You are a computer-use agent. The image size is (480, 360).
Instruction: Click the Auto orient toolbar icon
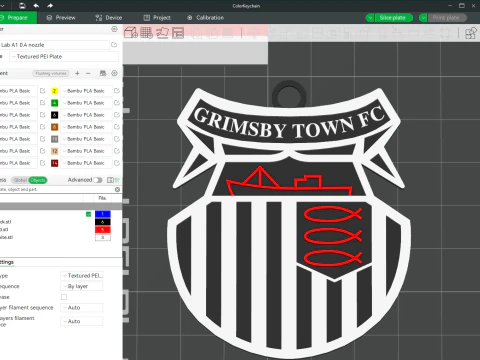coord(162,32)
